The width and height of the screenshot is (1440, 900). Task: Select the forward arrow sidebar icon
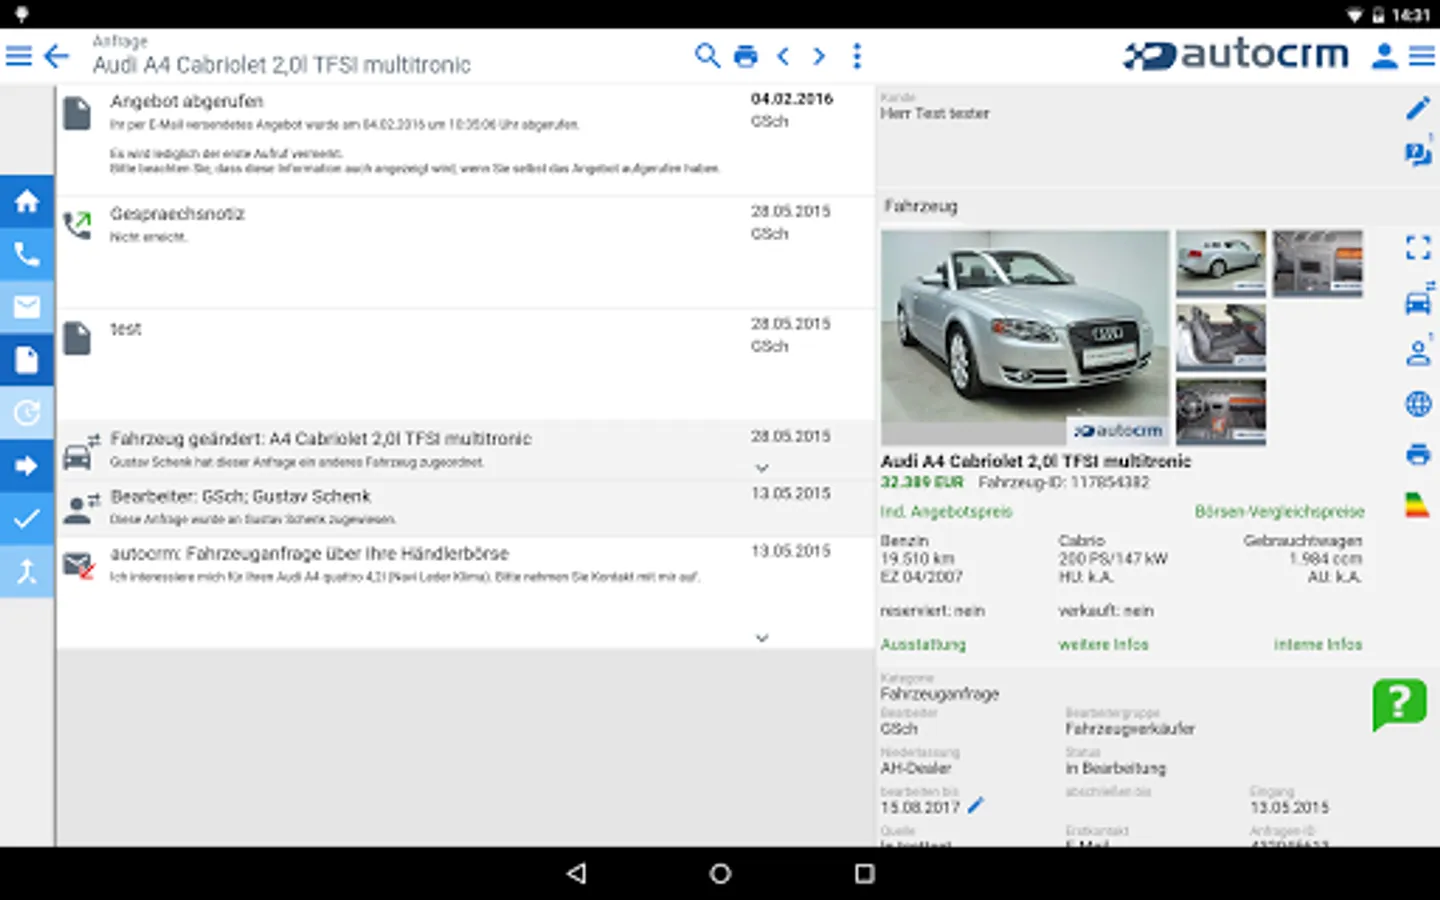point(27,466)
